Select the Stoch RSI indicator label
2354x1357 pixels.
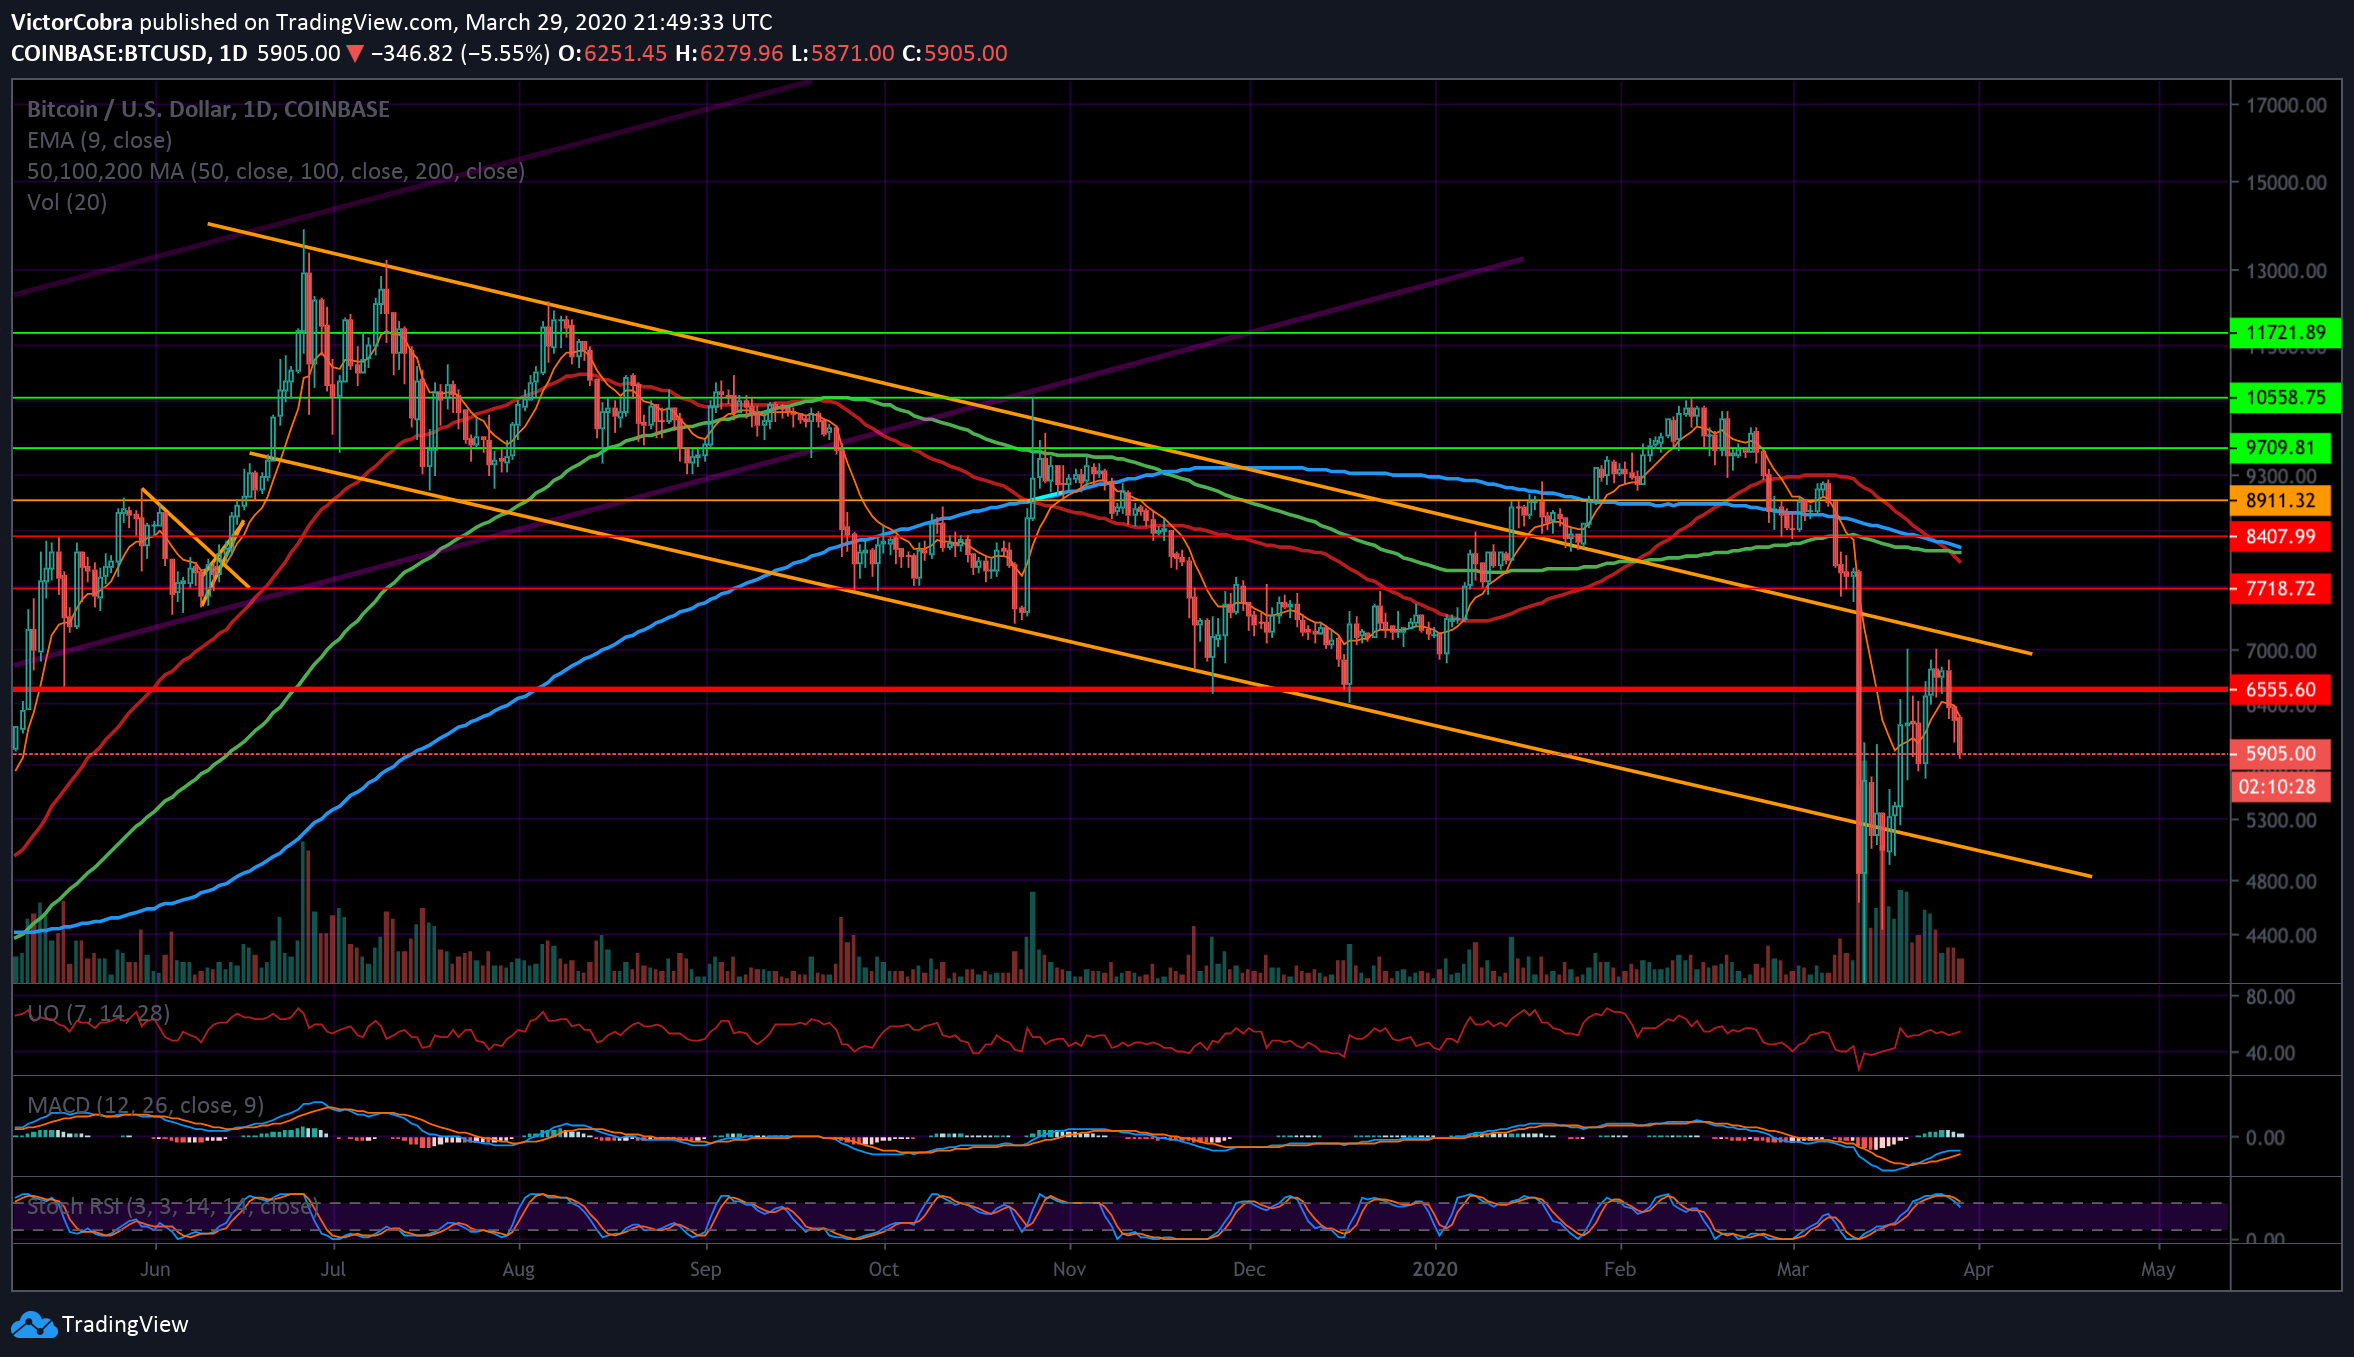tap(173, 1207)
